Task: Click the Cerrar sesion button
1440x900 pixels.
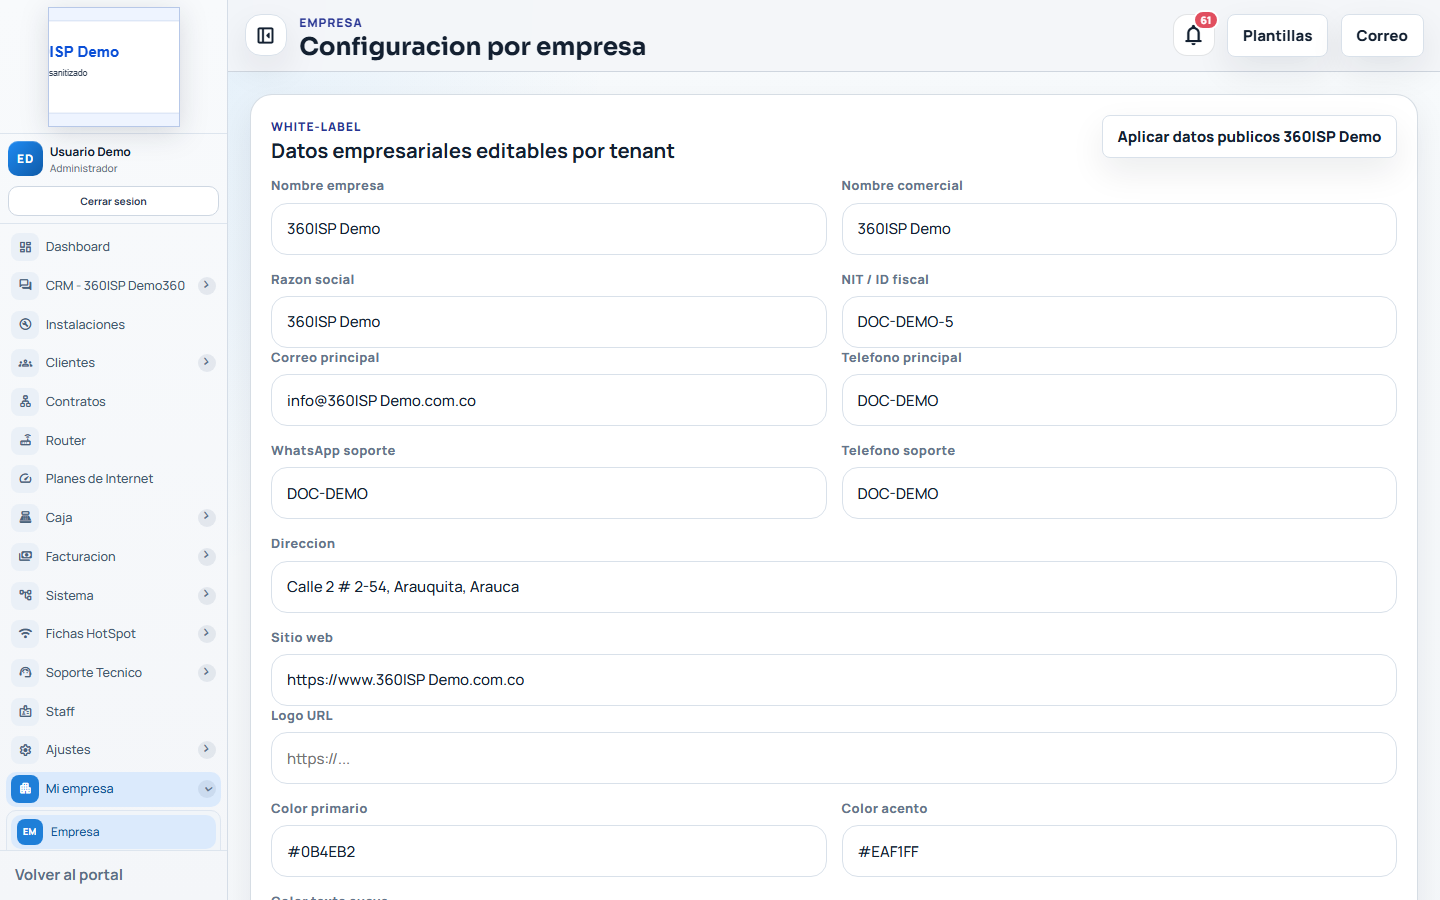Action: (x=113, y=201)
